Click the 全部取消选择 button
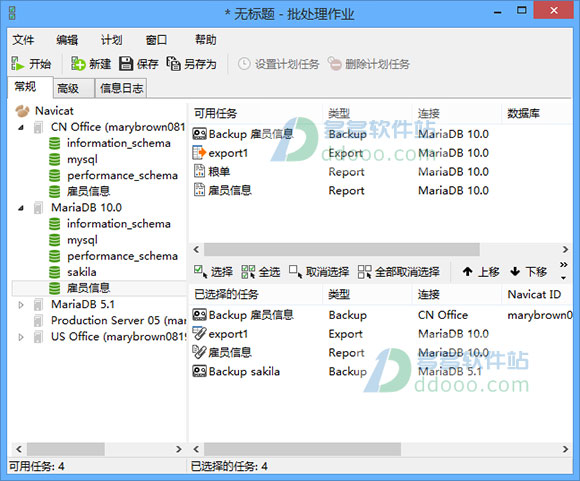The width and height of the screenshot is (580, 481). [399, 272]
